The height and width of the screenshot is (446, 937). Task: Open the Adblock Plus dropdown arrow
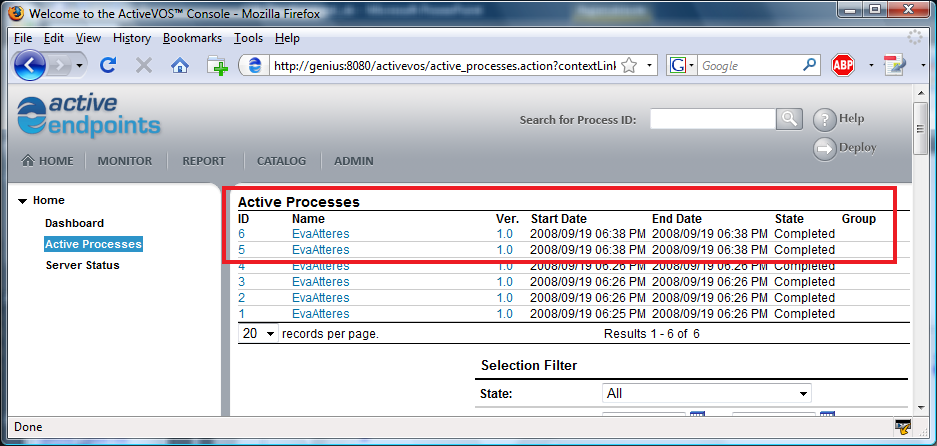pos(871,65)
